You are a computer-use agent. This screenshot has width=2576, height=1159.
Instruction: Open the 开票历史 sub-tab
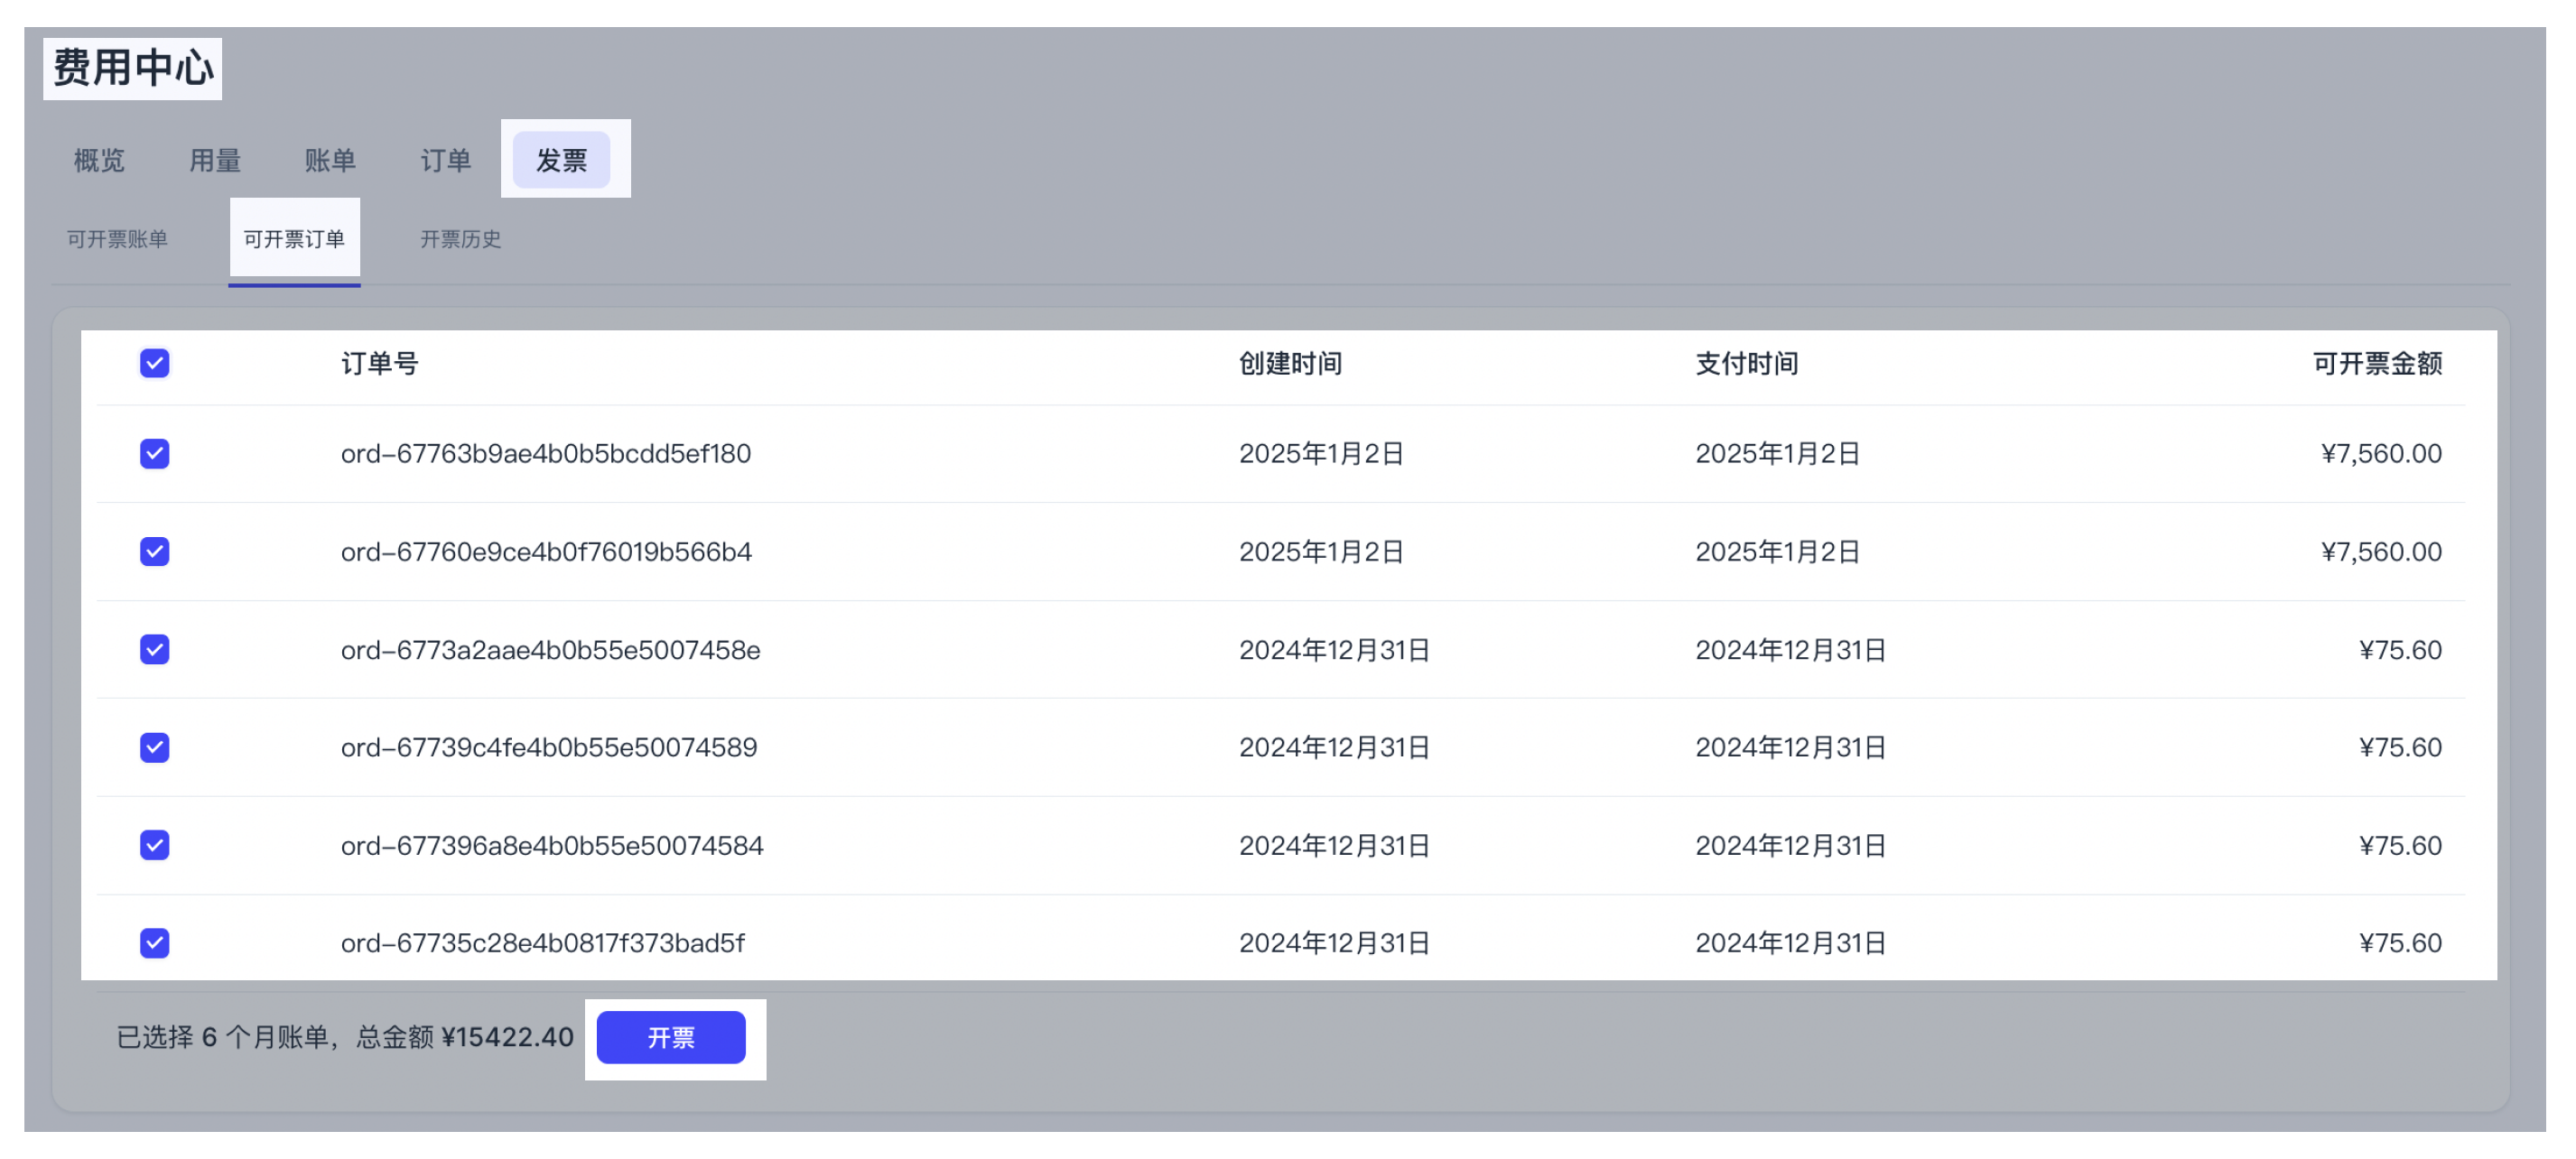461,239
